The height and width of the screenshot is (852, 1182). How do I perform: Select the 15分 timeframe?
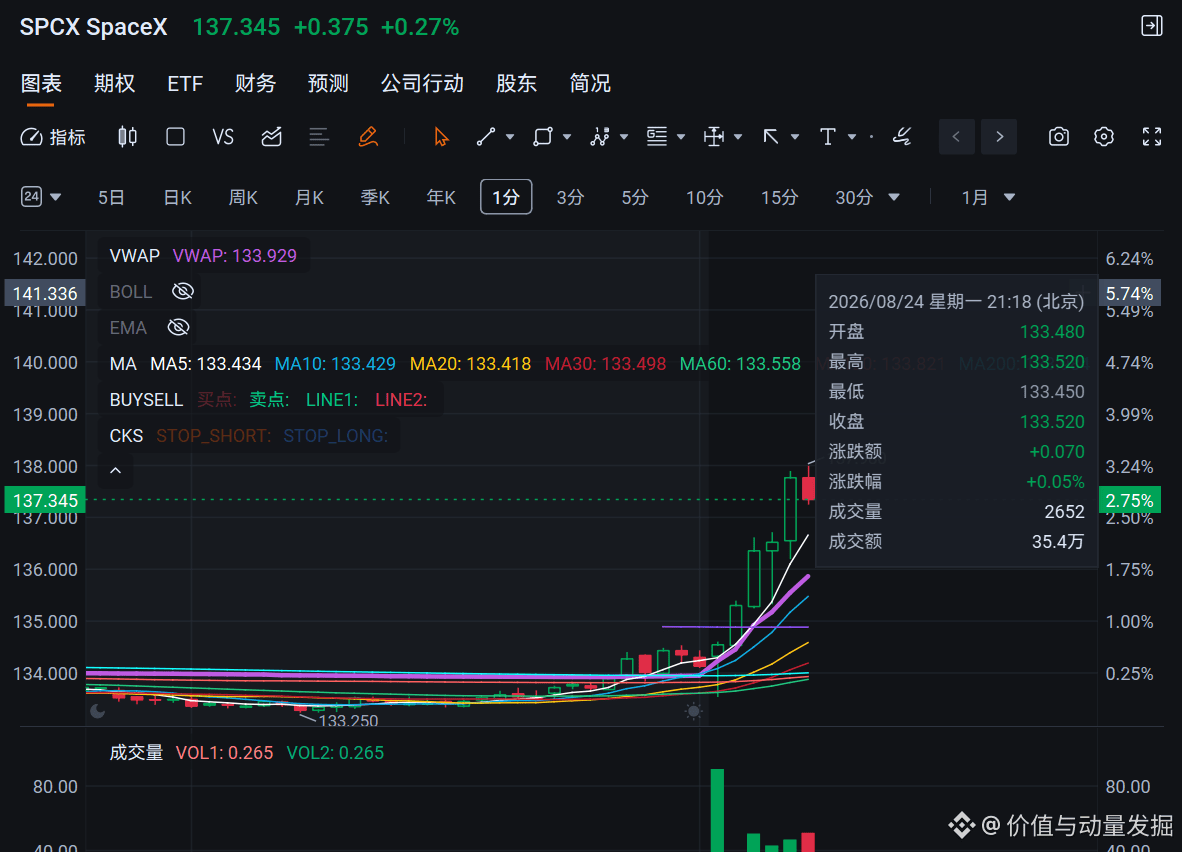tap(779, 198)
